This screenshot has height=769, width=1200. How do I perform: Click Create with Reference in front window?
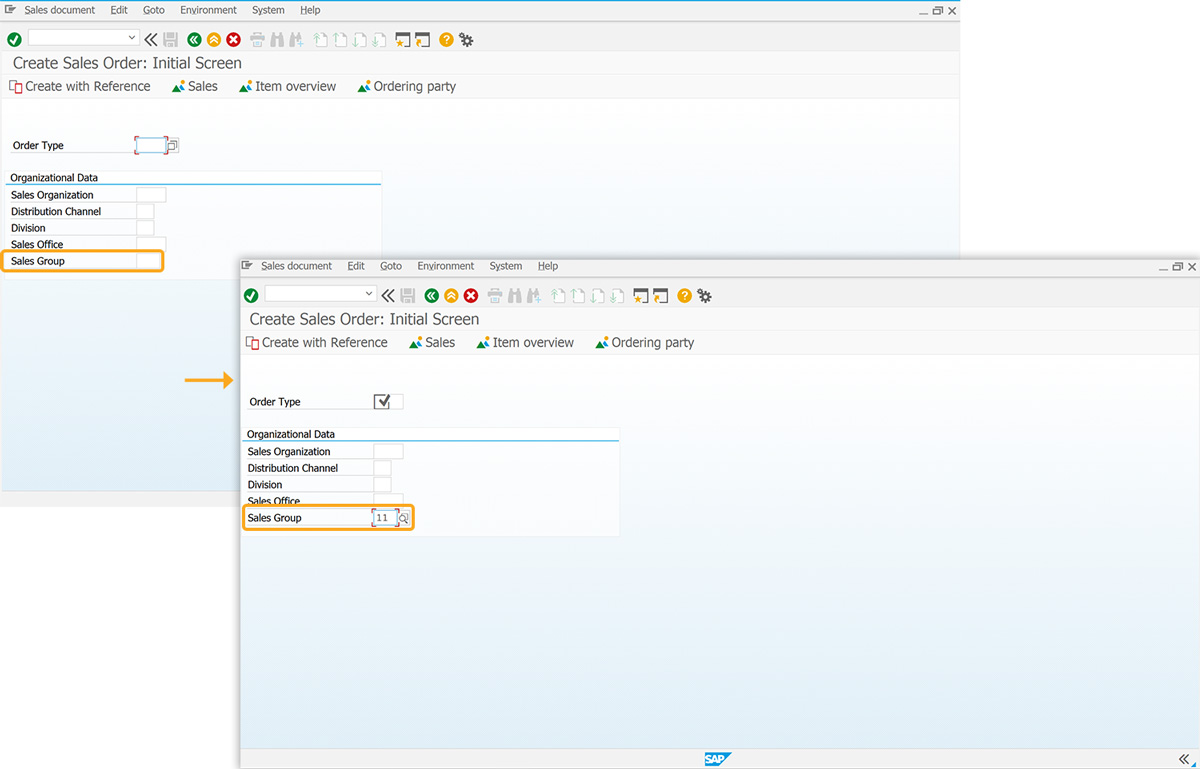[x=316, y=343]
